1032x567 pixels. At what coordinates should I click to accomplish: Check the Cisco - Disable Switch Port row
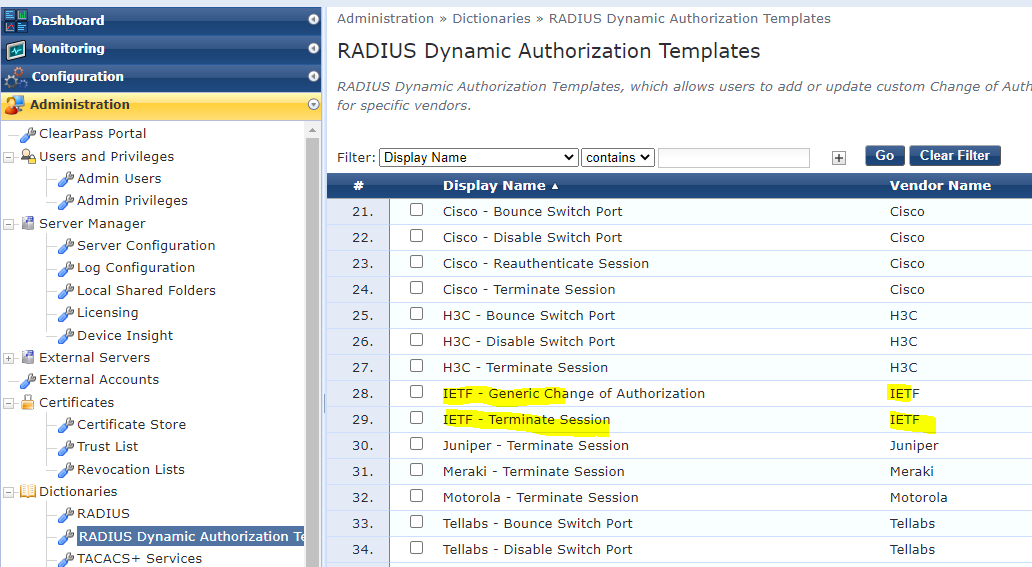[416, 236]
